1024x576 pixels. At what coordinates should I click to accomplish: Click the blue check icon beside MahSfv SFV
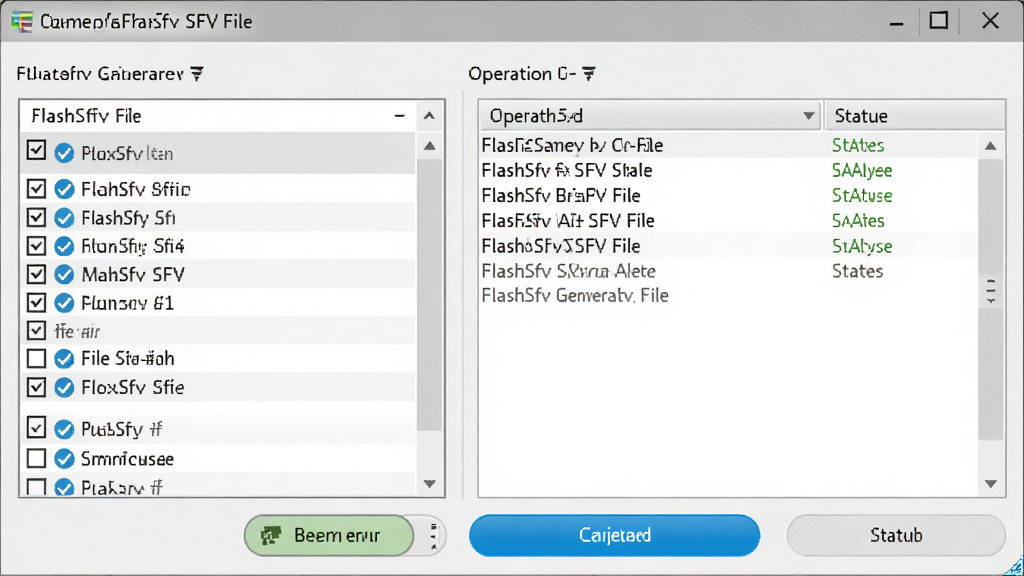(64, 274)
